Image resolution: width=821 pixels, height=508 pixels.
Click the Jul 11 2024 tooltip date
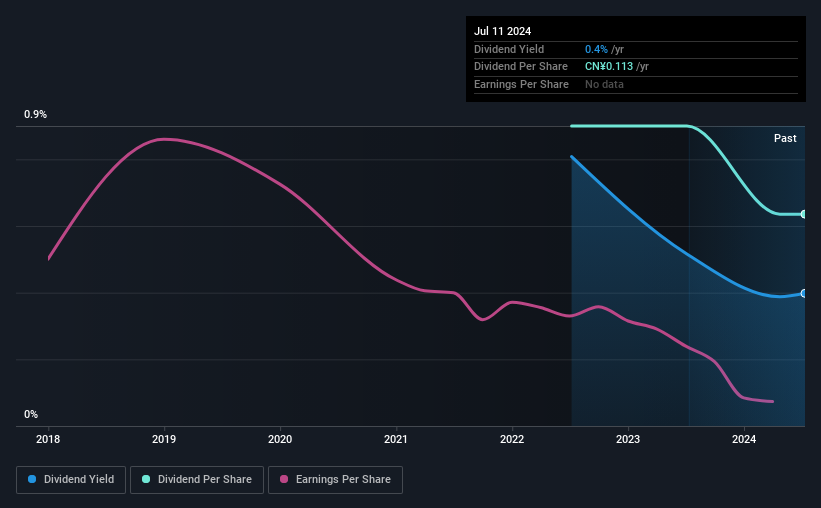click(x=503, y=31)
